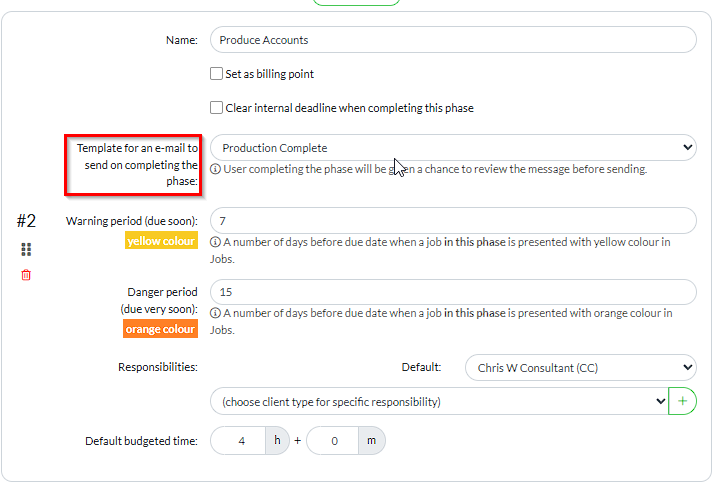Click the drag handle grid icon for phase #2
Screen dimensions: 718x485
point(27,249)
